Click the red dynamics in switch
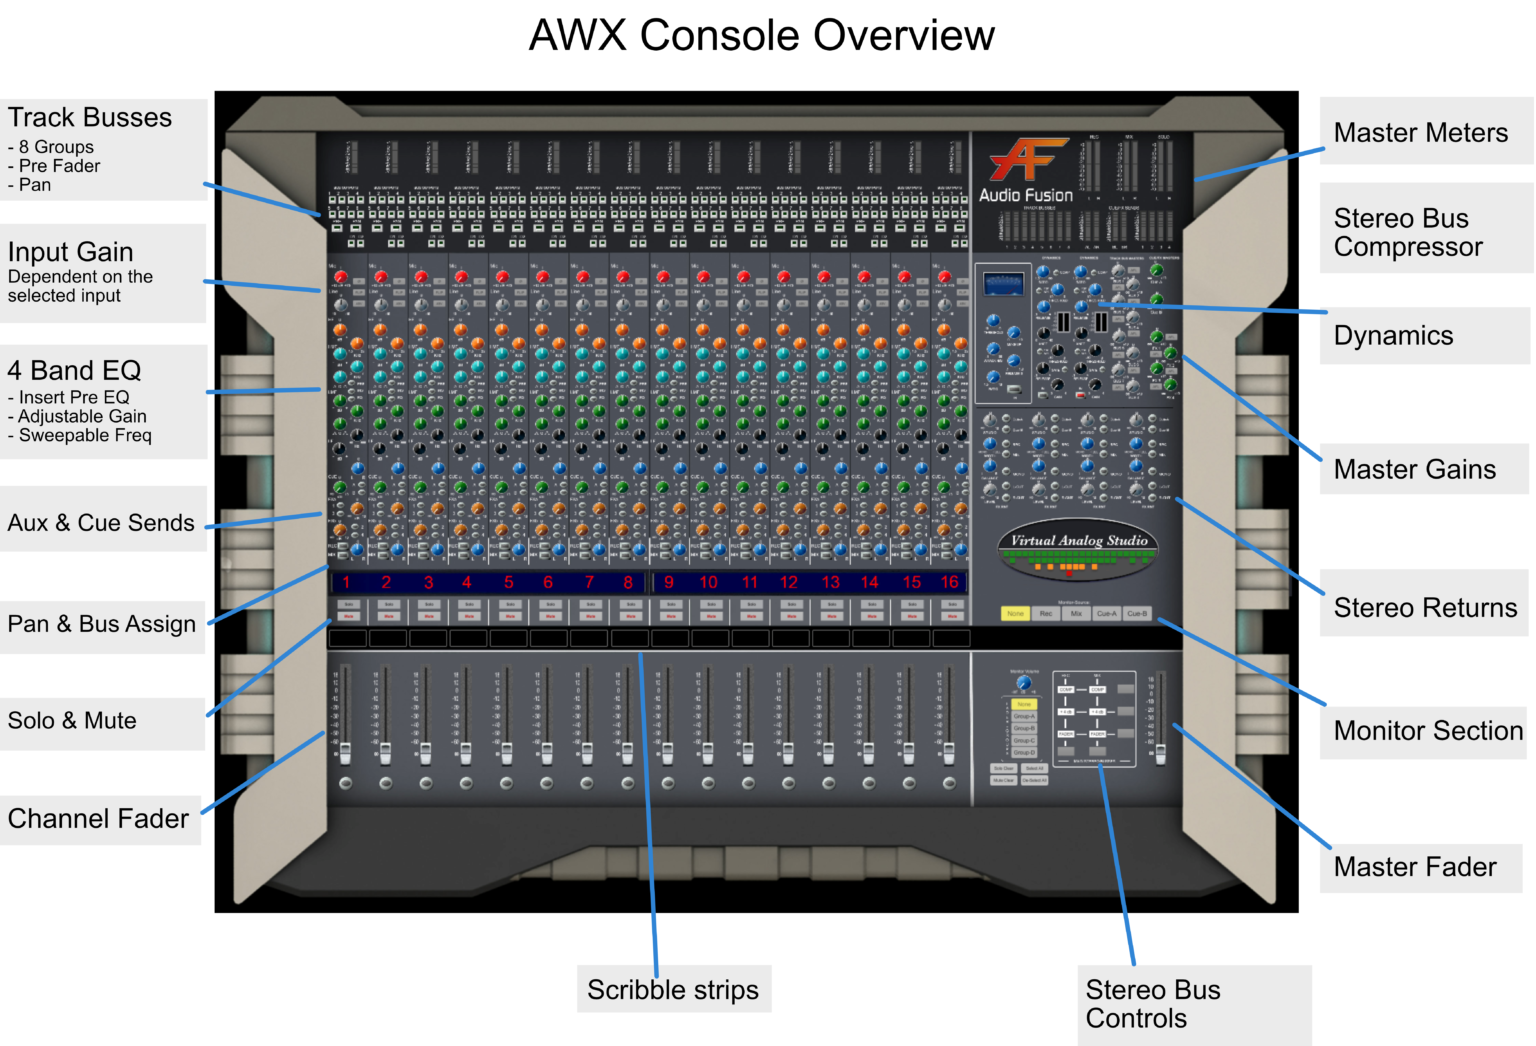The image size is (1536, 1046). [1080, 395]
